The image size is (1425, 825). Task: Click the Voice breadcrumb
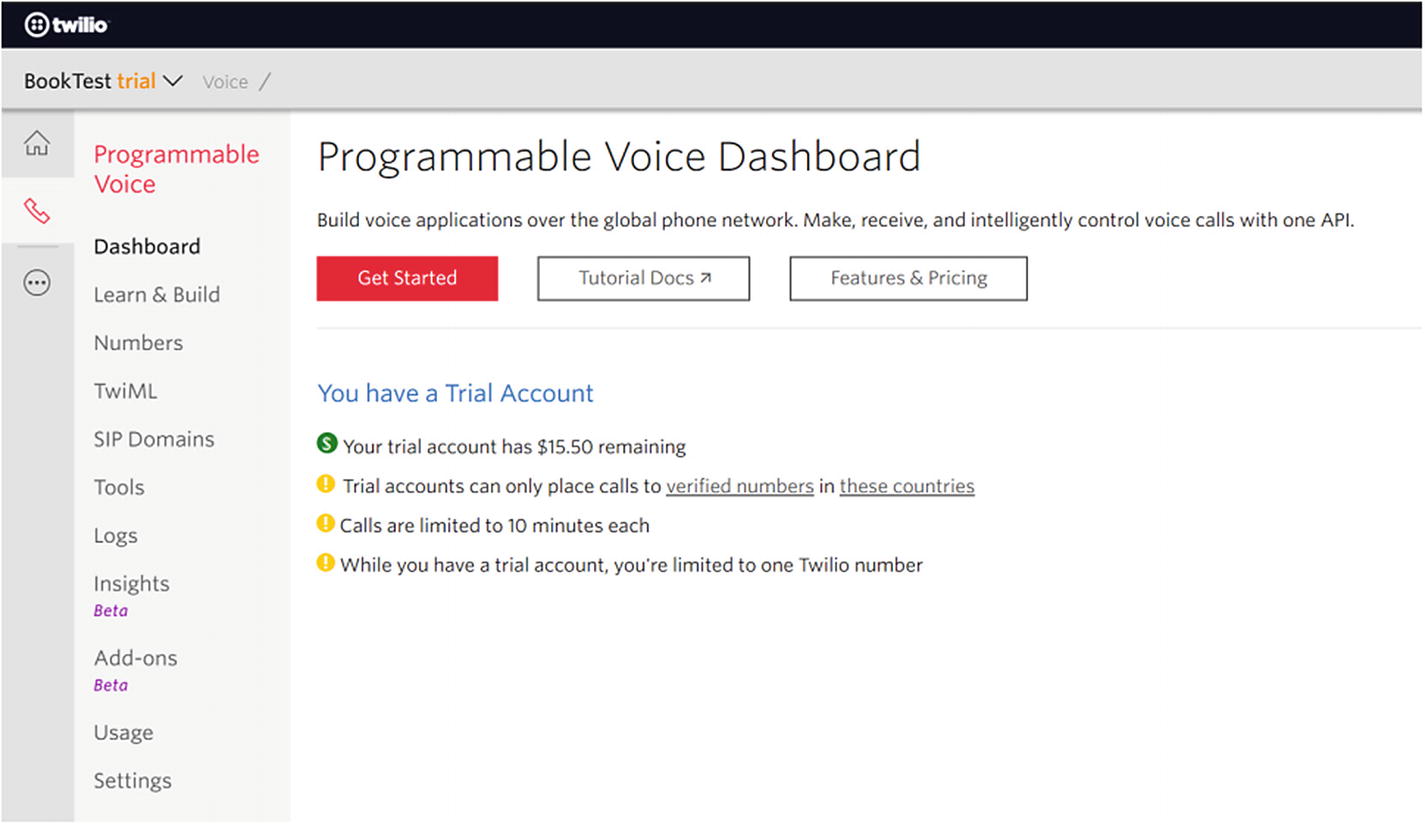point(225,82)
